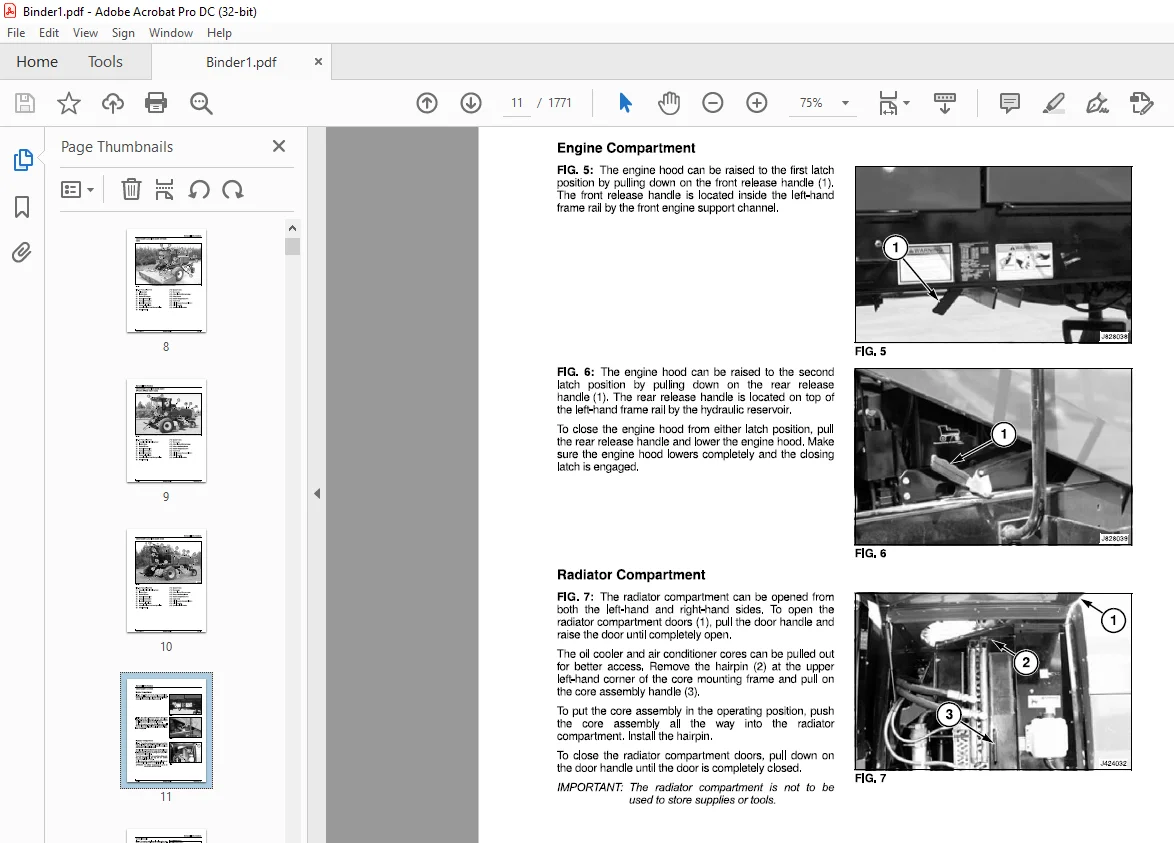
Task: Close the Binder1.pdf tab
Action: pos(318,61)
